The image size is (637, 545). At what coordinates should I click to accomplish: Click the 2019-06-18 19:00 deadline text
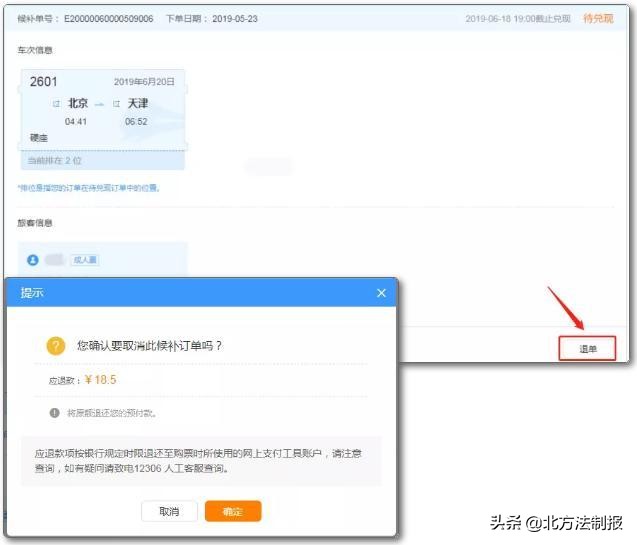click(x=518, y=19)
